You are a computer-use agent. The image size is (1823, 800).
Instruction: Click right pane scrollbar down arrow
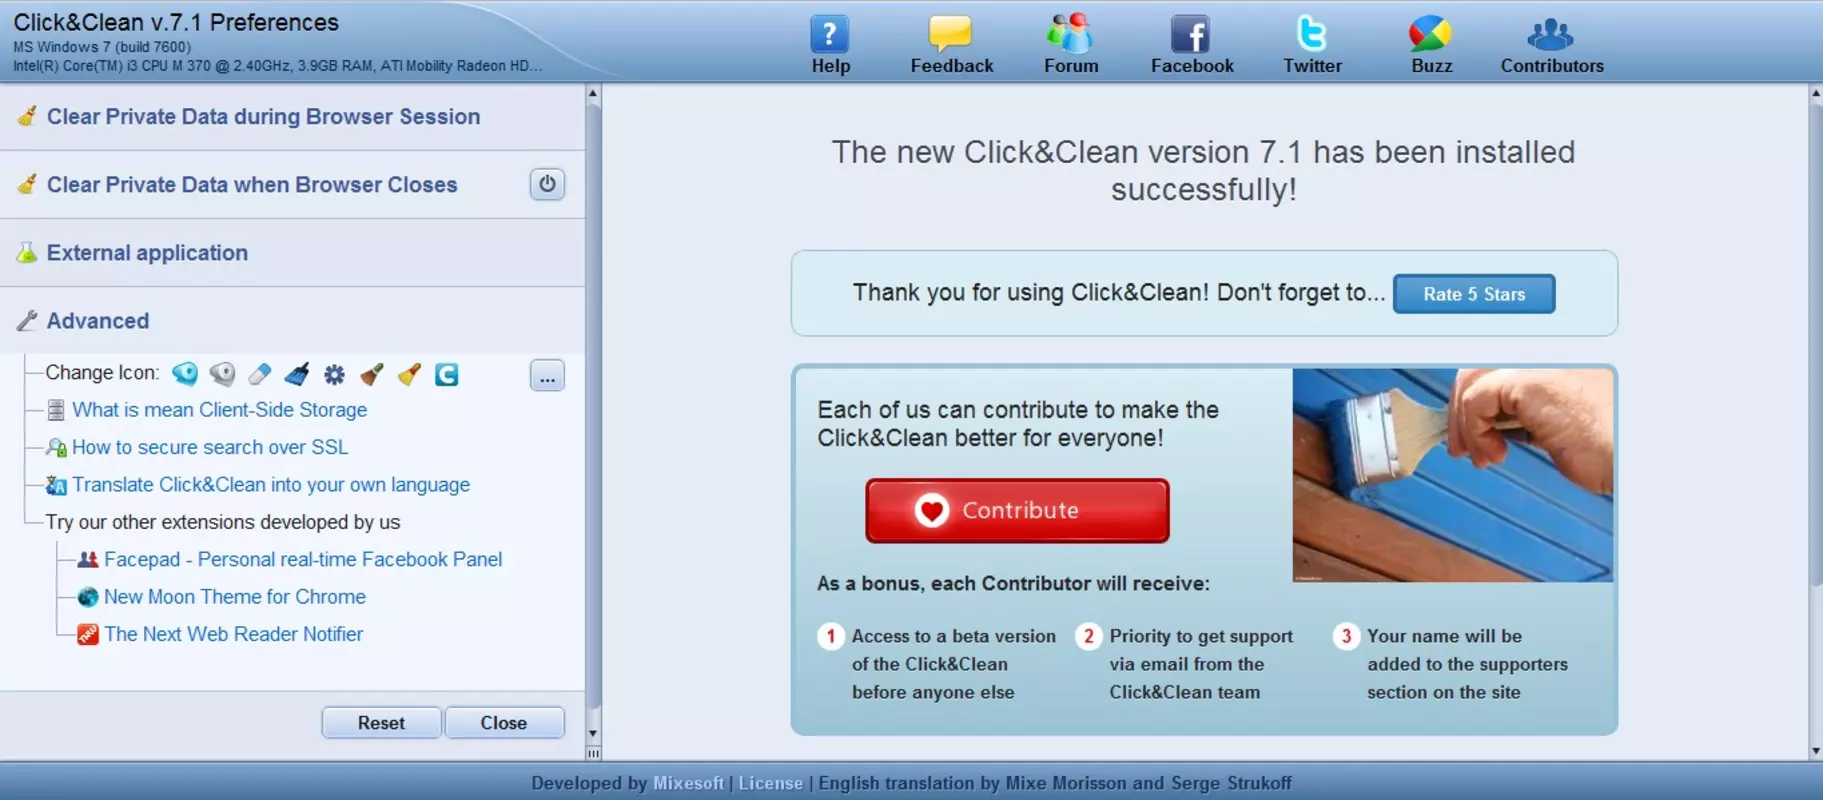pos(1816,751)
